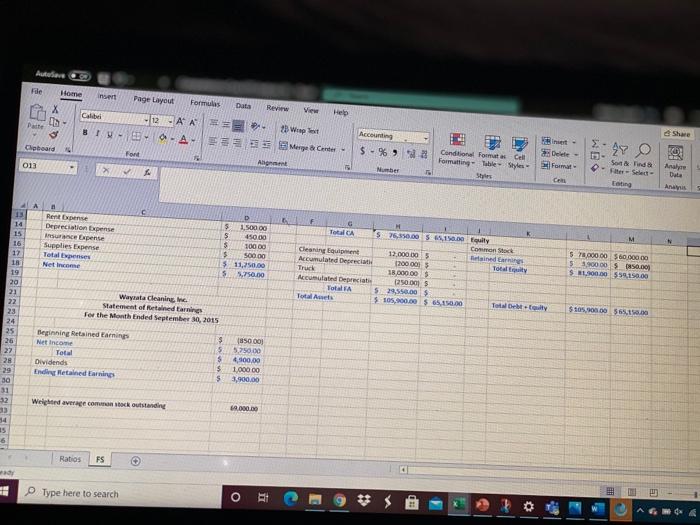This screenshot has height=525, width=700.
Task: Open Microsoft Edge from the taskbar
Action: pos(291,499)
